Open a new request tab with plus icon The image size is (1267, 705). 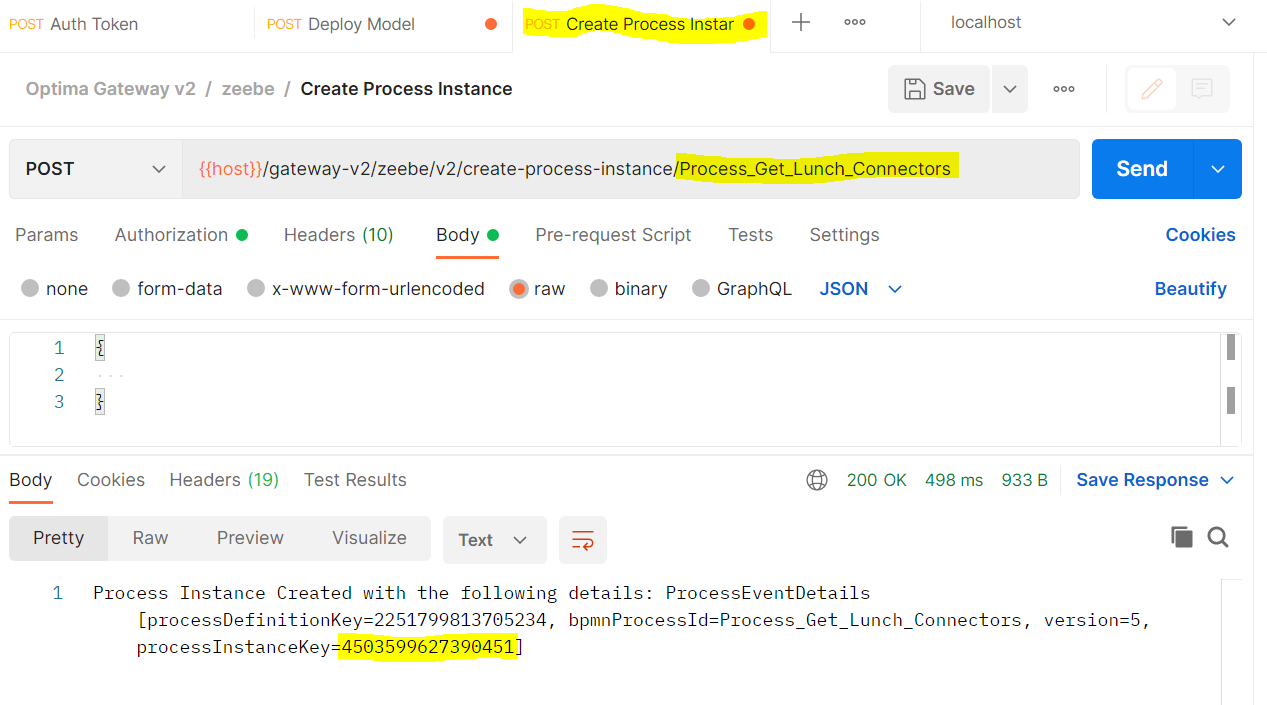coord(801,23)
